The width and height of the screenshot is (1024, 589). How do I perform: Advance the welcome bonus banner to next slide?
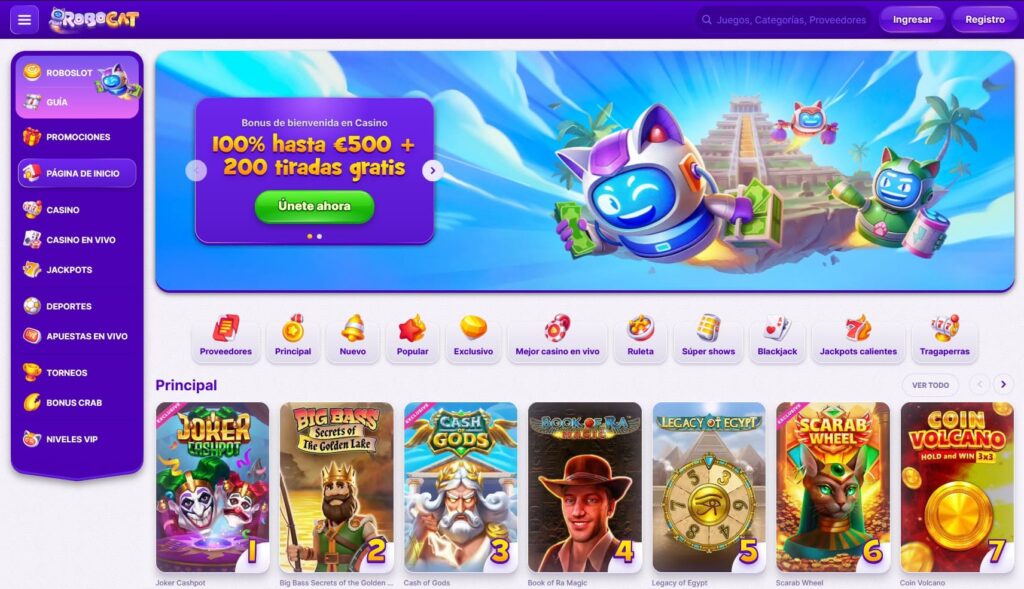pyautogui.click(x=432, y=170)
